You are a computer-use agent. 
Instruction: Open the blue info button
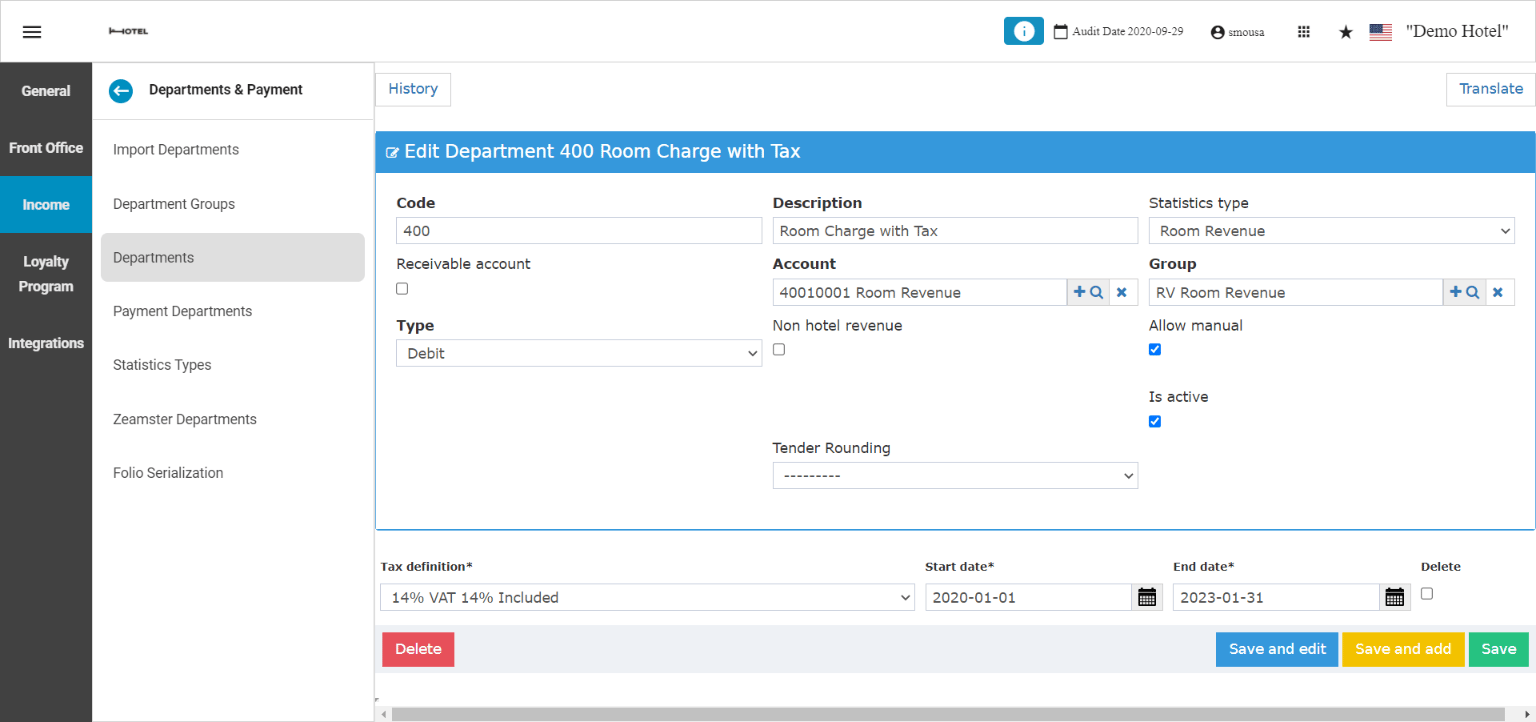(x=1023, y=31)
